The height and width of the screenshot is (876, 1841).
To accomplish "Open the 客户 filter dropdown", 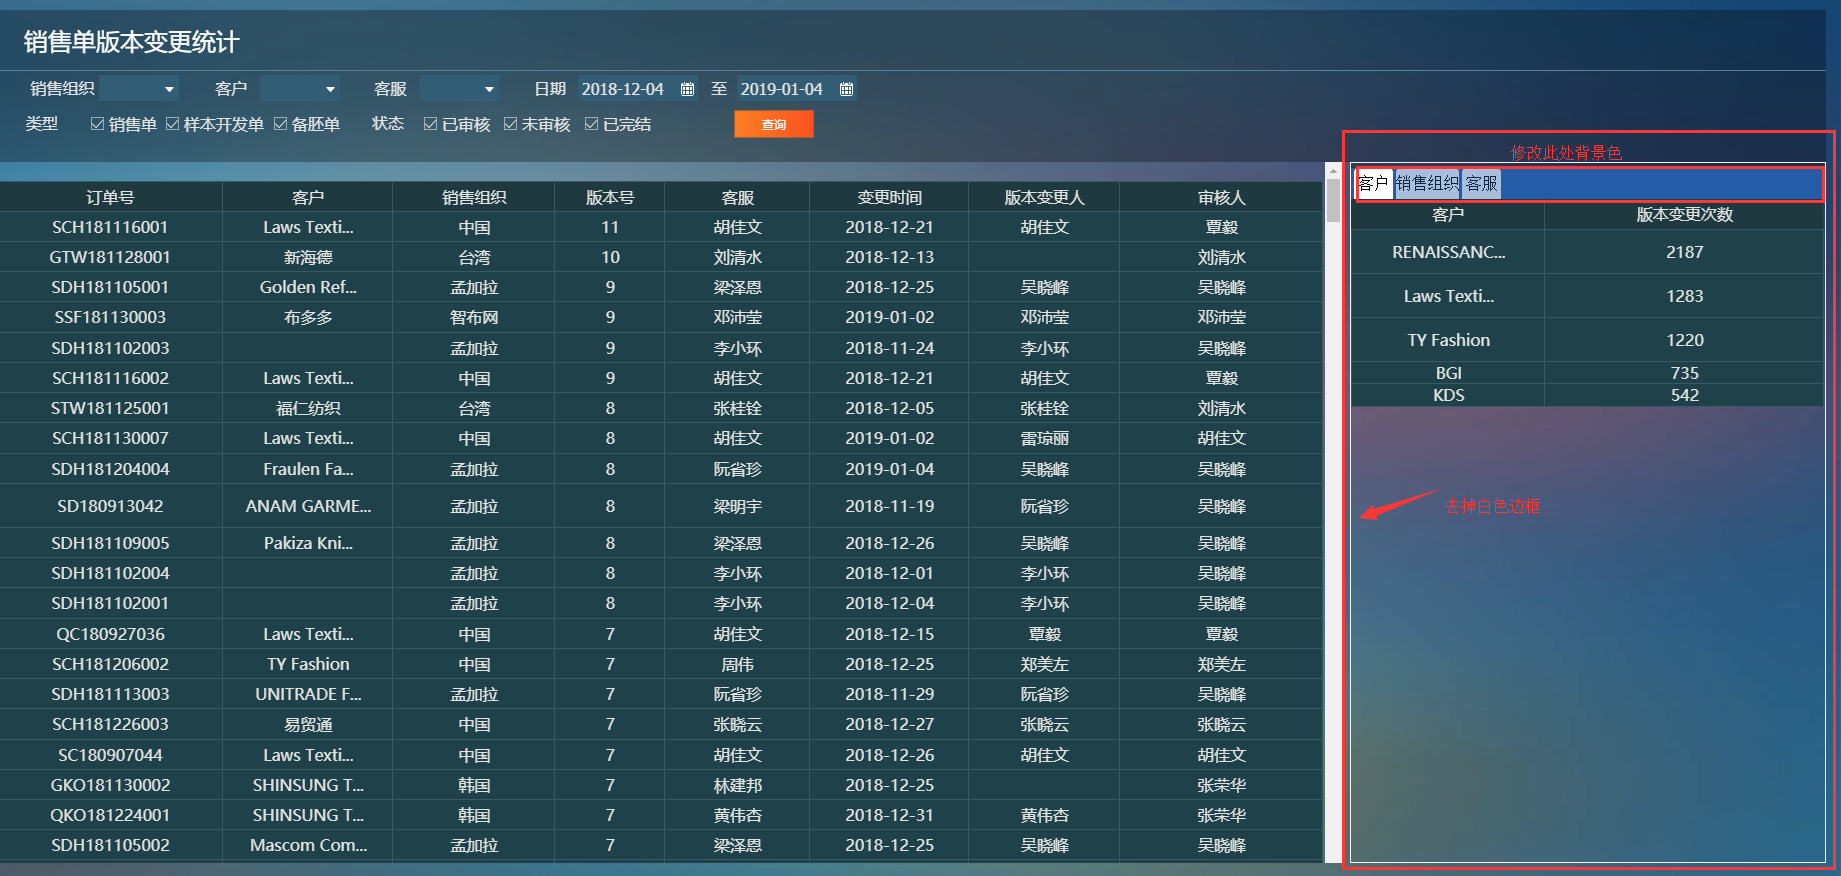I will (x=299, y=89).
